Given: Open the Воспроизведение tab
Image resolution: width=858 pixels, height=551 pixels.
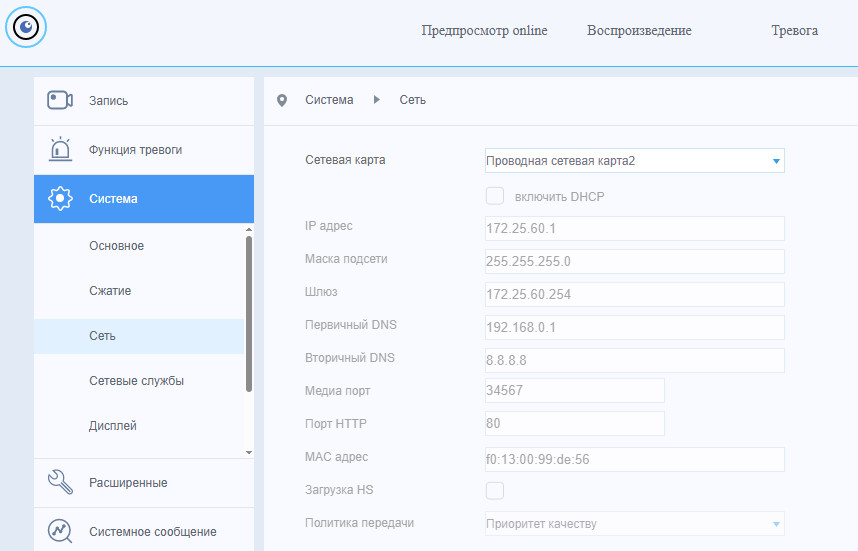Looking at the screenshot, I should click(x=639, y=31).
